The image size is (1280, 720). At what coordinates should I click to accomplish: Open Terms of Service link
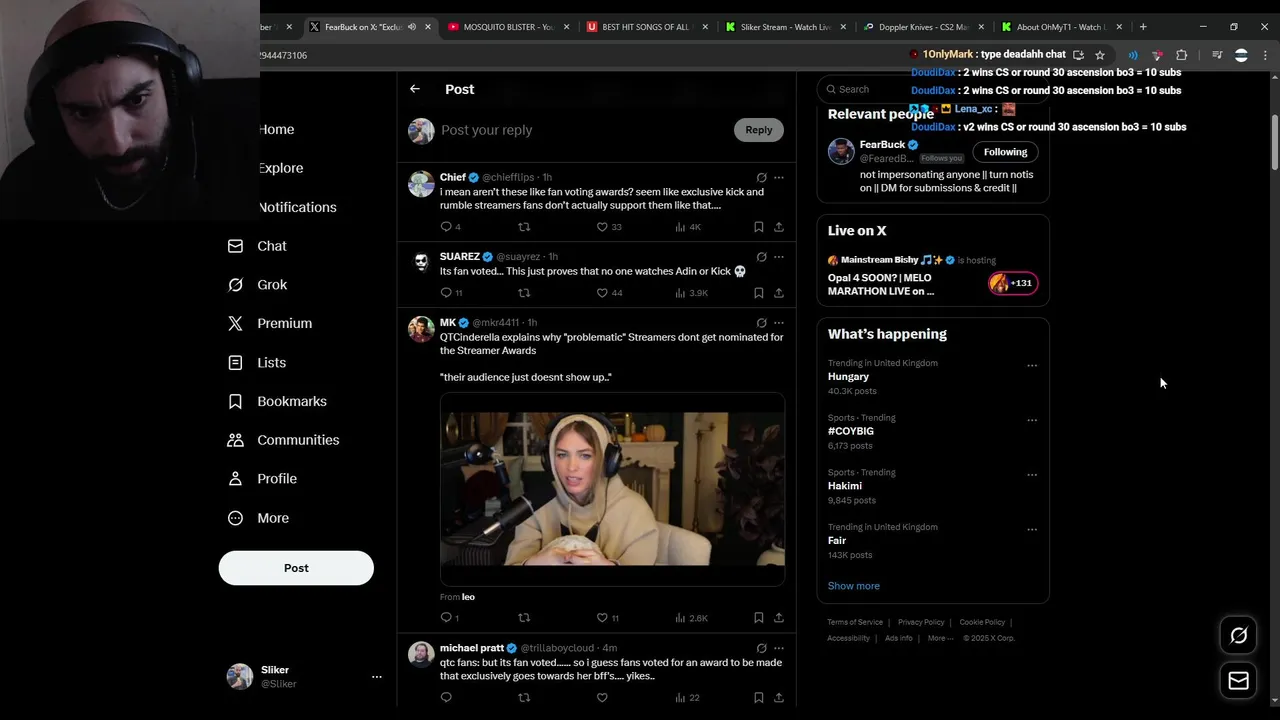coord(855,622)
